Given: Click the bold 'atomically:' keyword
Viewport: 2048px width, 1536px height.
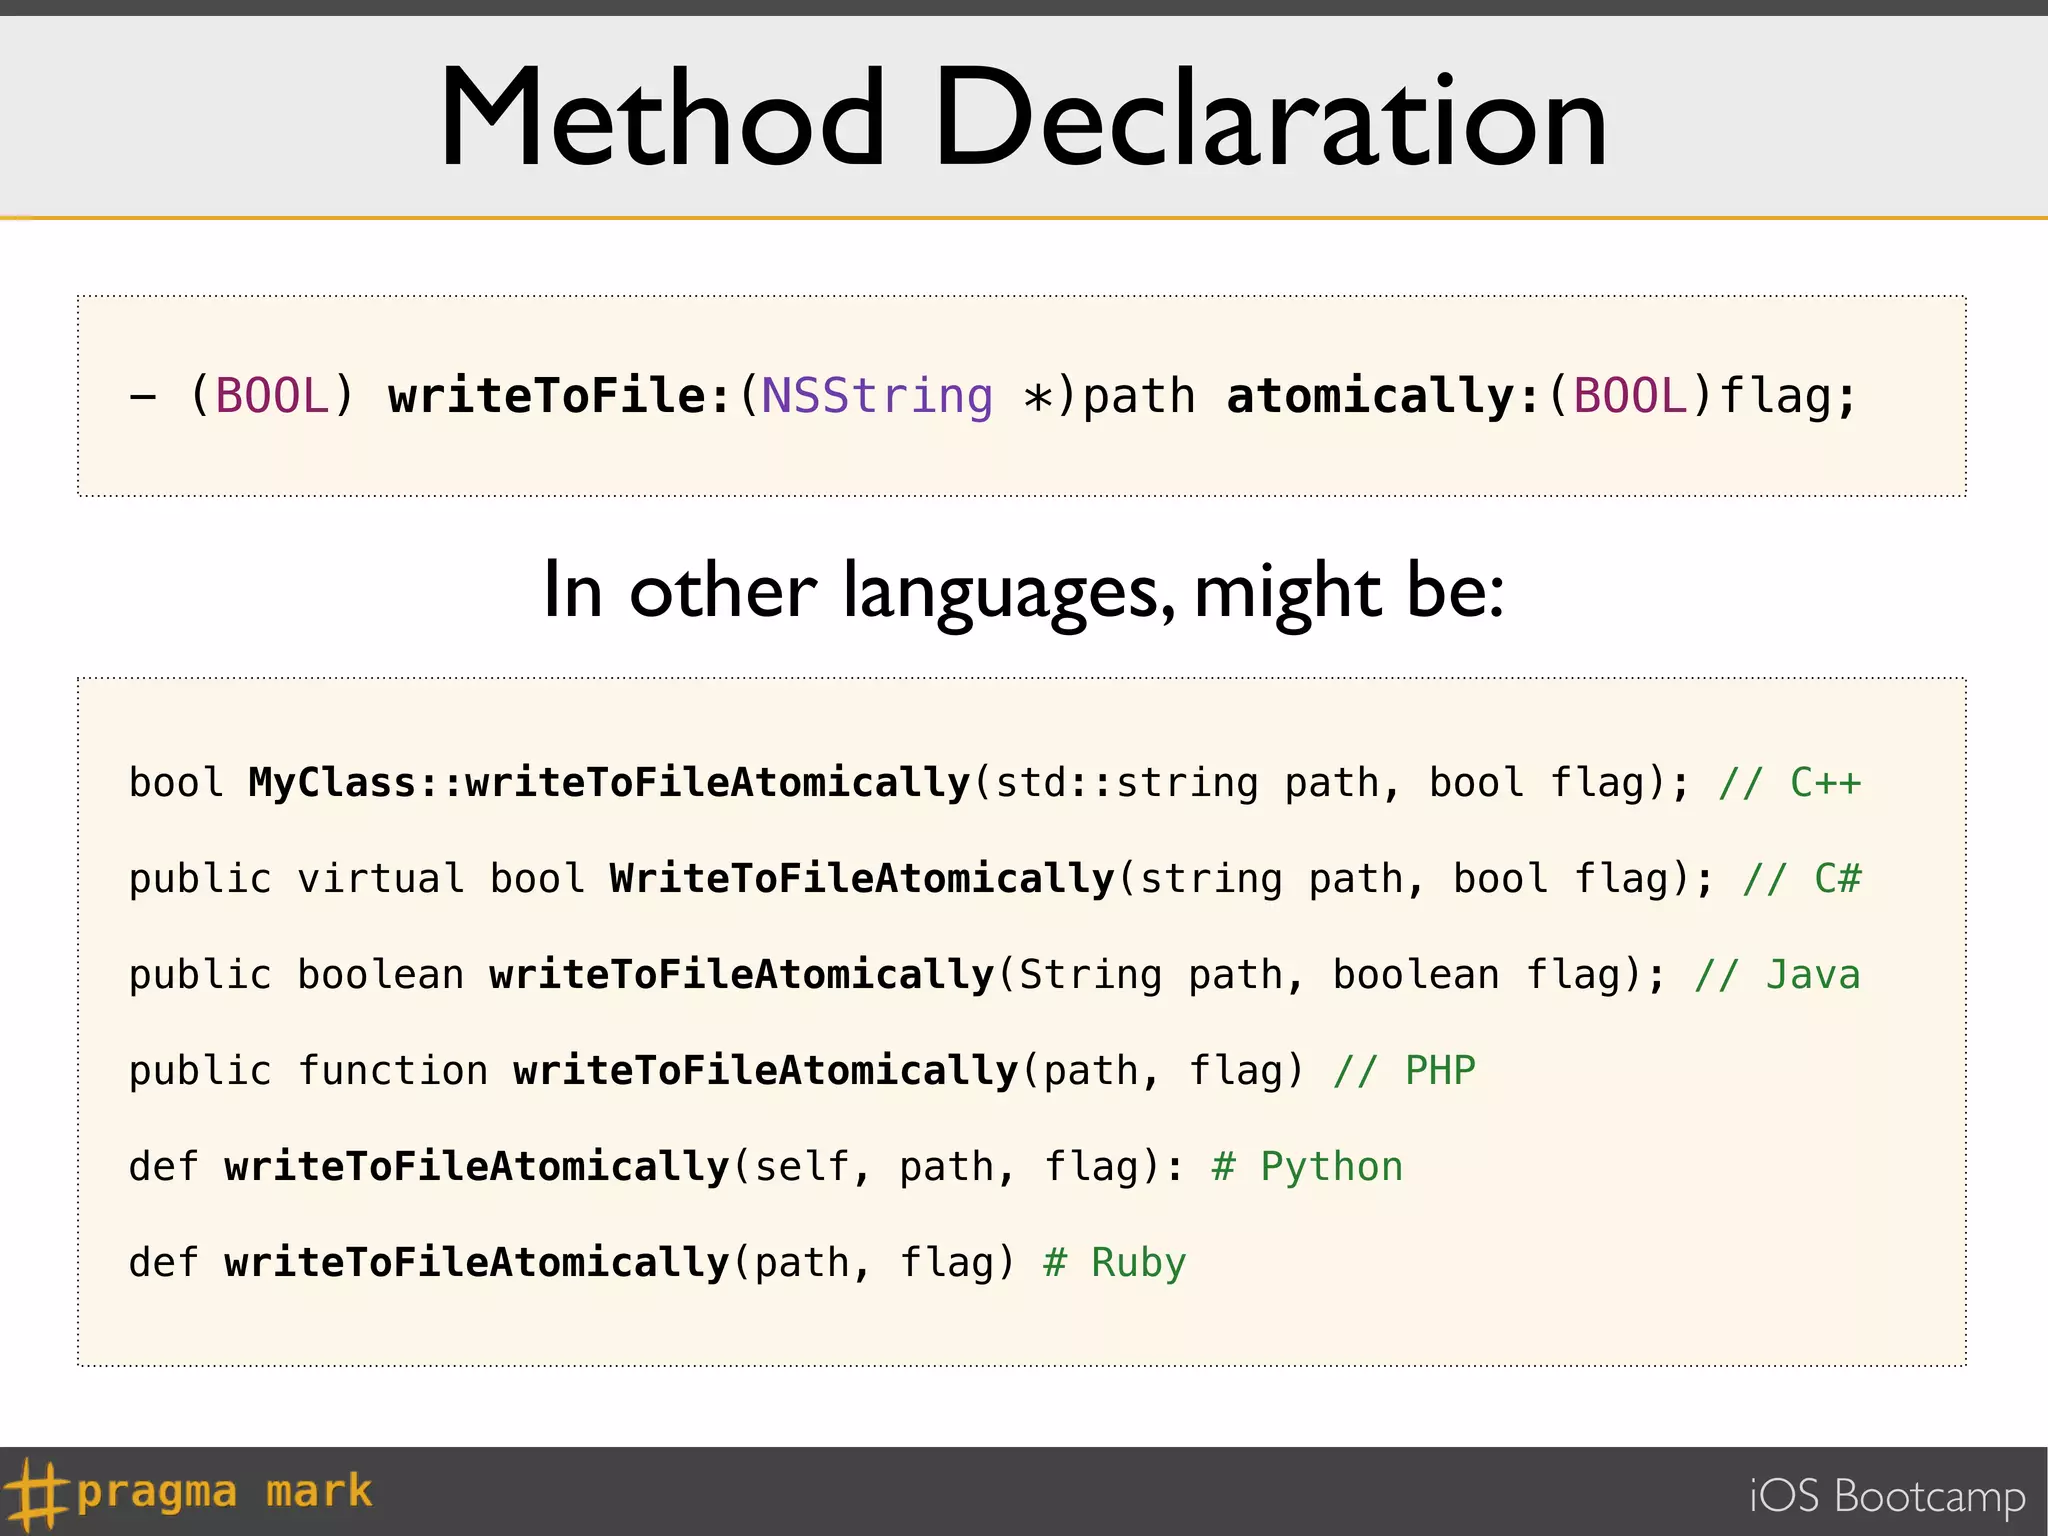Looking at the screenshot, I should [1383, 396].
